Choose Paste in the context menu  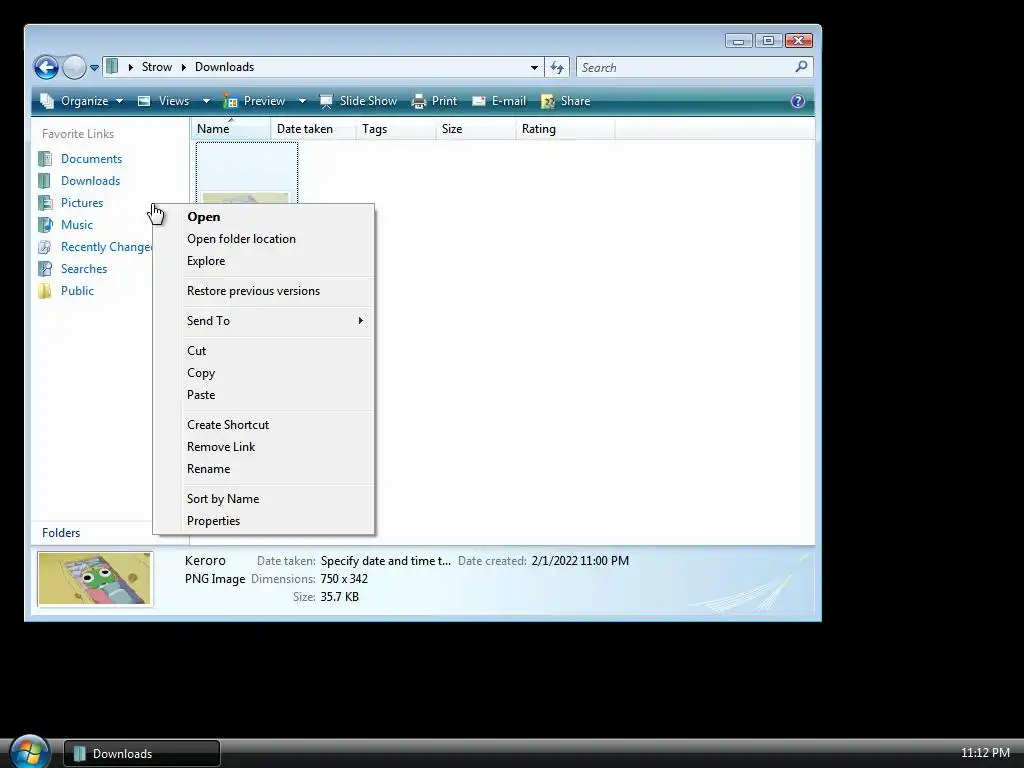[264, 395]
